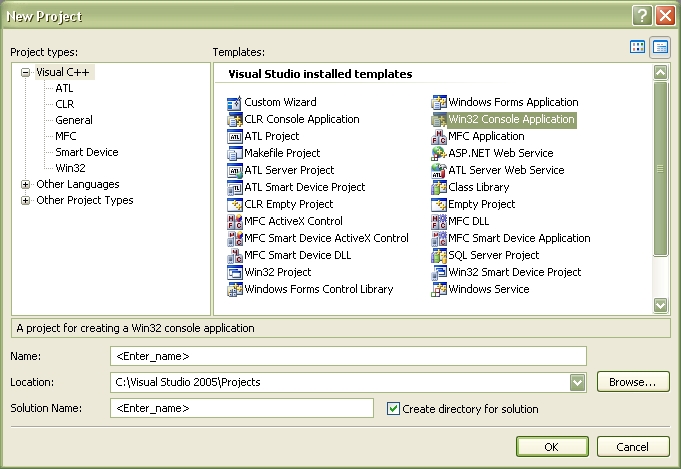The height and width of the screenshot is (469, 681).
Task: Click the templates vertical scrollbar thumb
Action: 660,168
